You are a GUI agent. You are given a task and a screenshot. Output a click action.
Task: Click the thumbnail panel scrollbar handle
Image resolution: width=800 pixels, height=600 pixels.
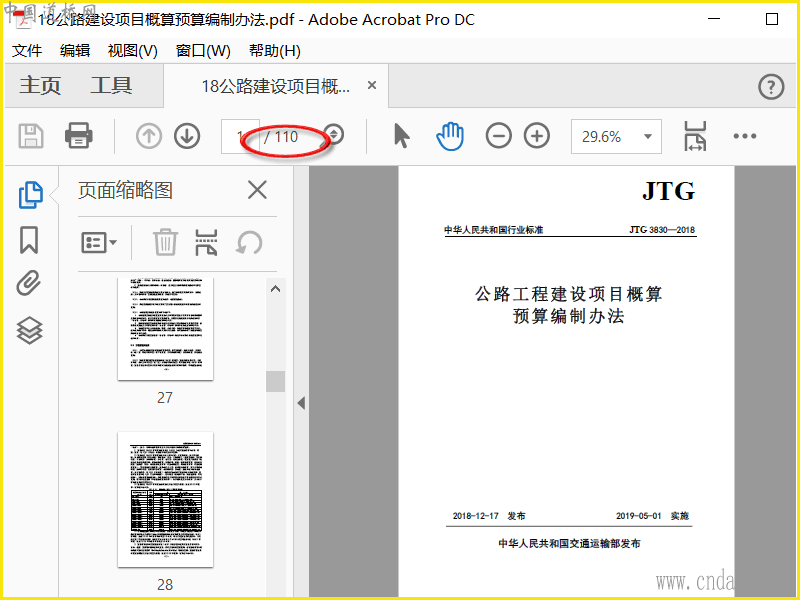pyautogui.click(x=276, y=381)
